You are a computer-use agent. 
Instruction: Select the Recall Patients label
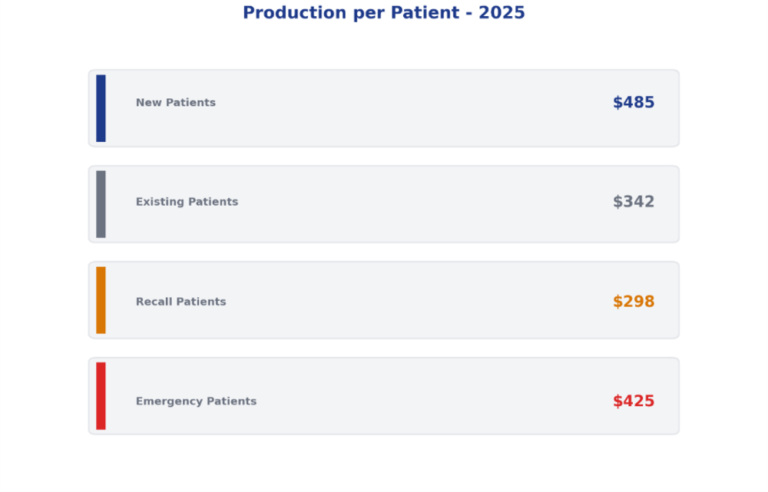tap(181, 302)
